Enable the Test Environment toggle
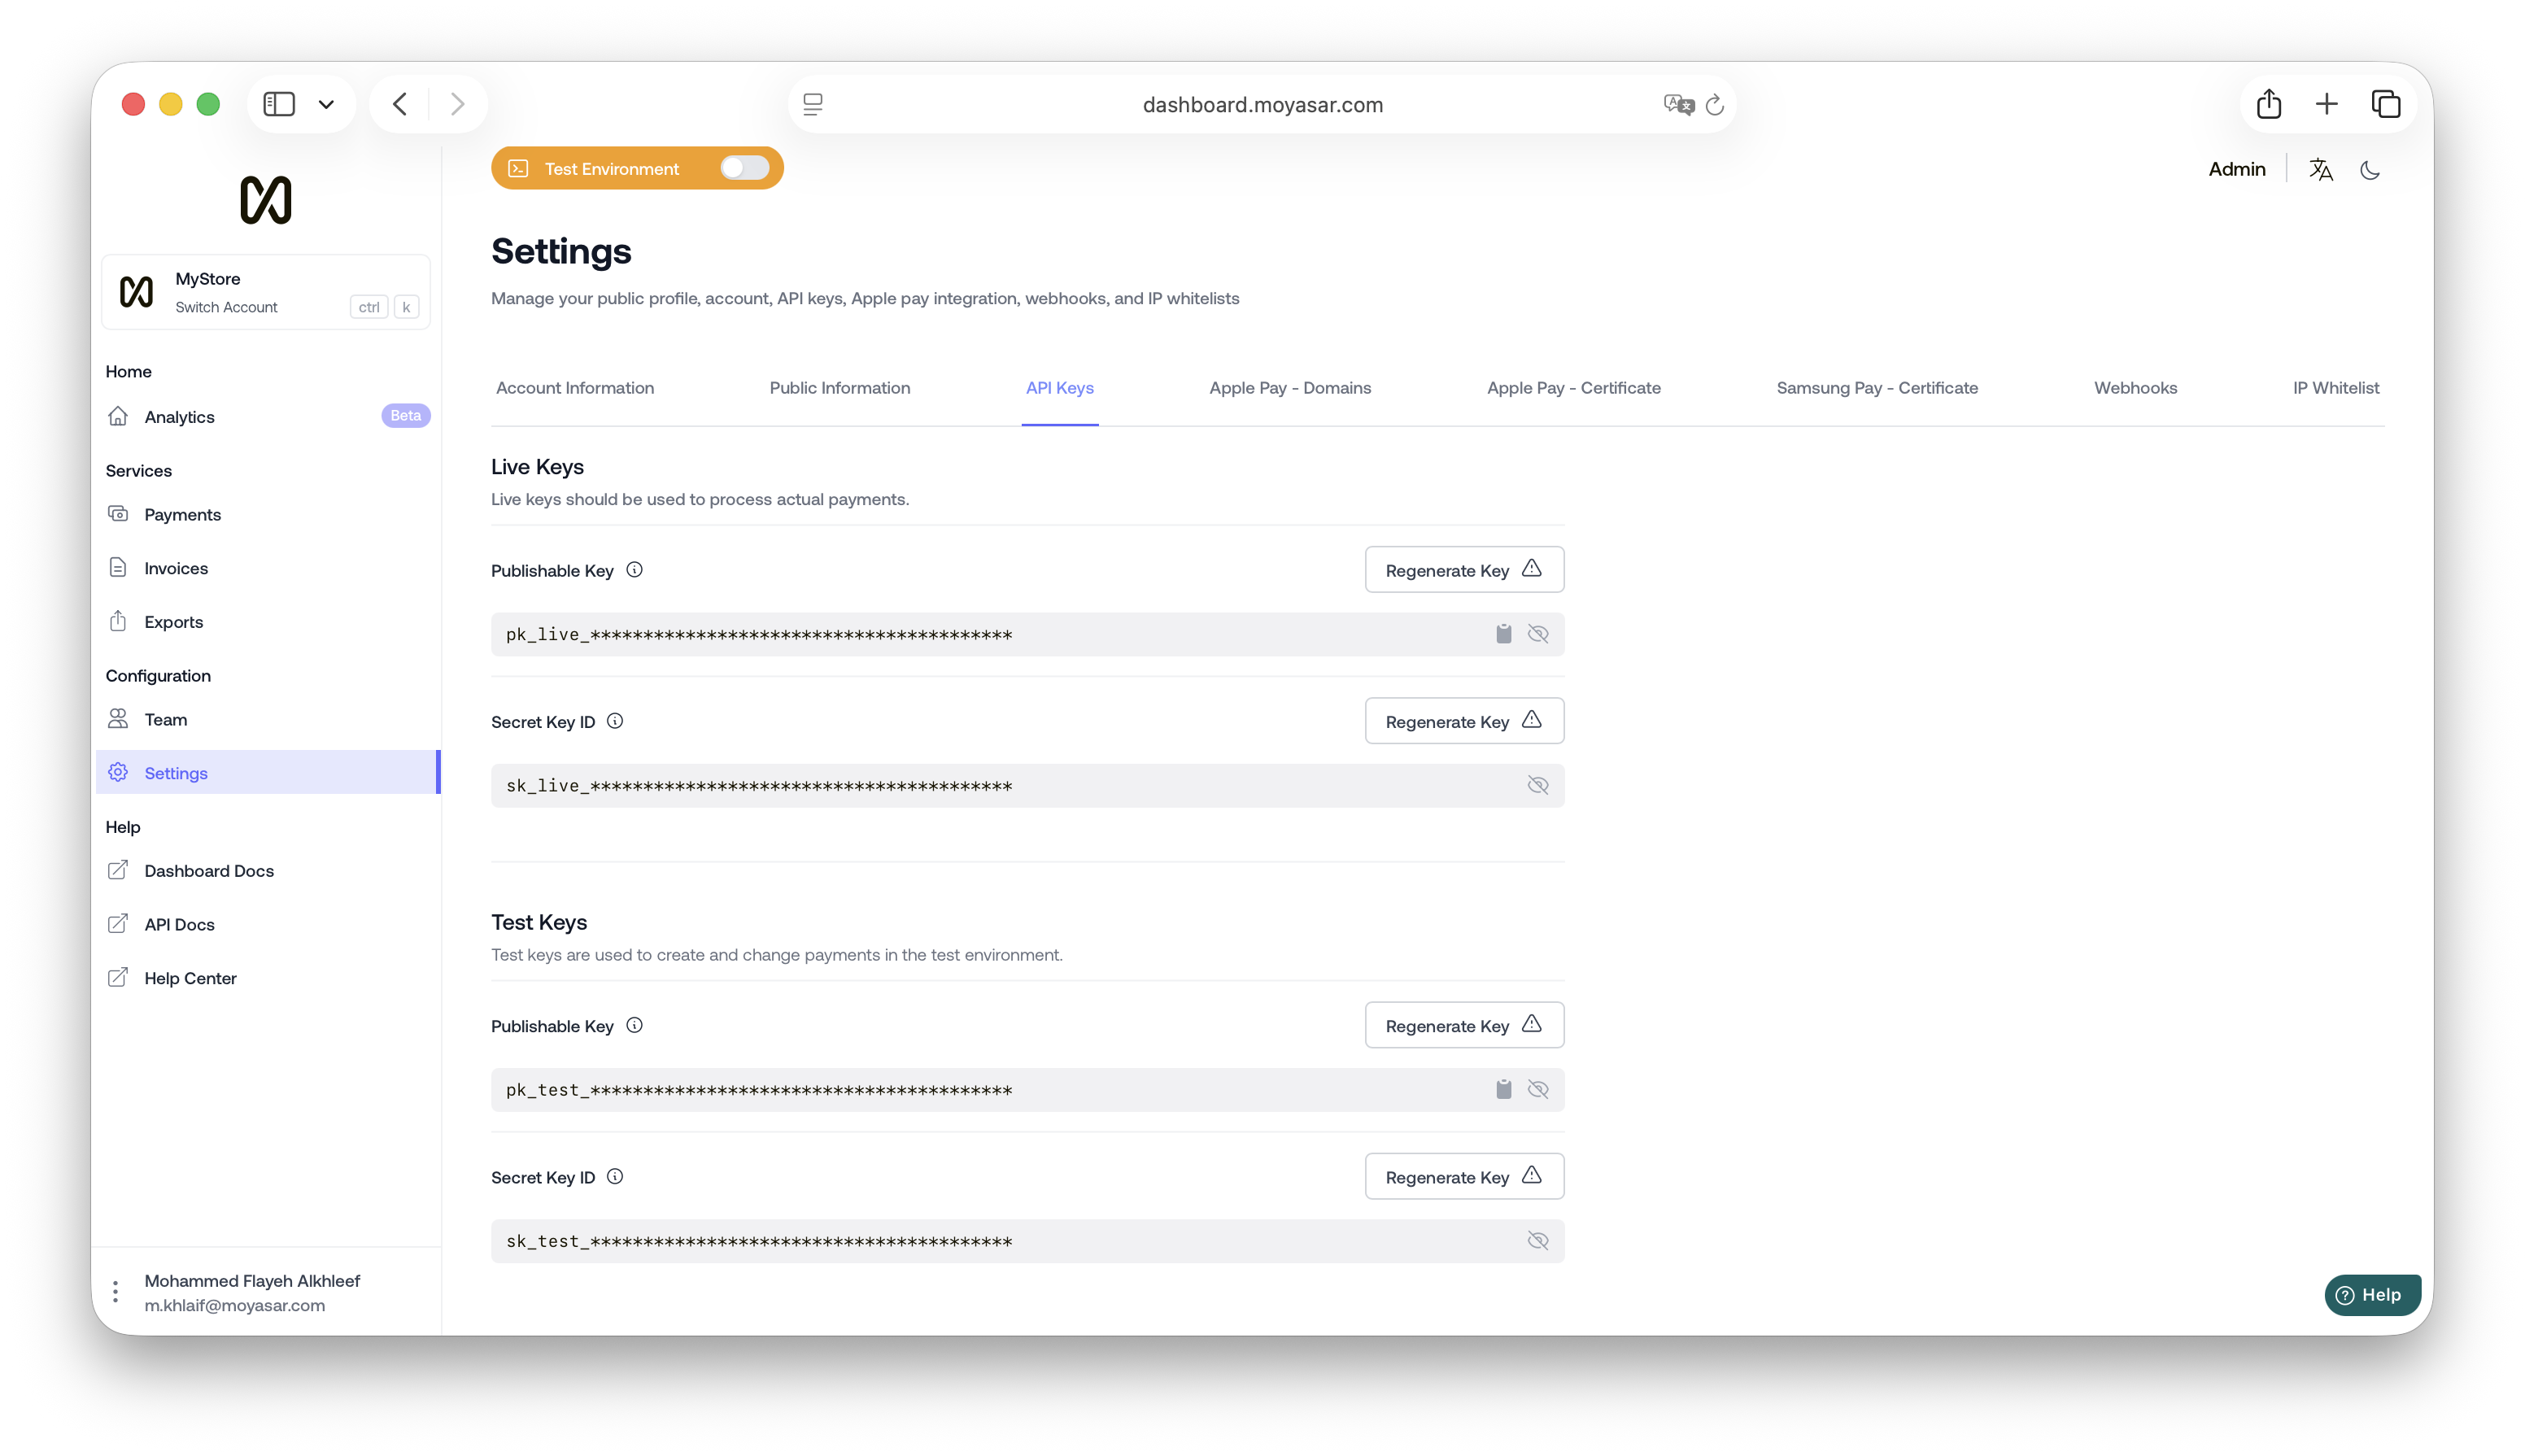The width and height of the screenshot is (2525, 1456). point(744,168)
